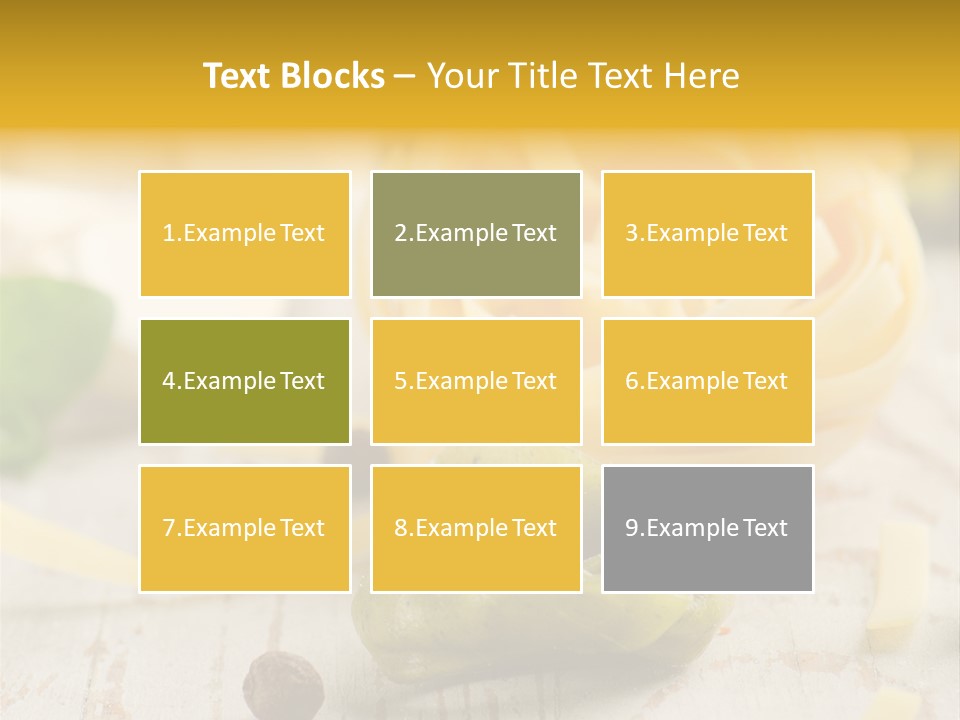Select the "Your Title Text Here" text
This screenshot has height=720, width=960.
click(x=583, y=76)
